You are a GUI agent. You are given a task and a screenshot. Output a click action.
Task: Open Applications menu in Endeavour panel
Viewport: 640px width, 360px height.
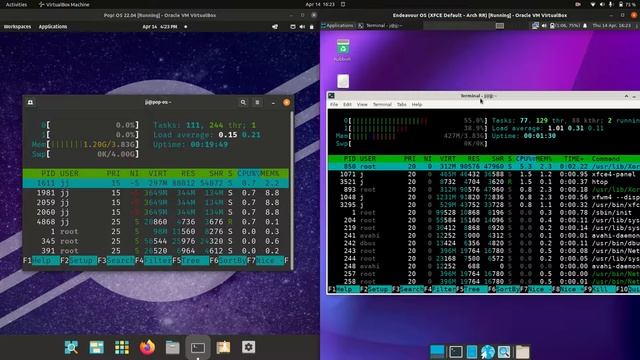[337, 25]
